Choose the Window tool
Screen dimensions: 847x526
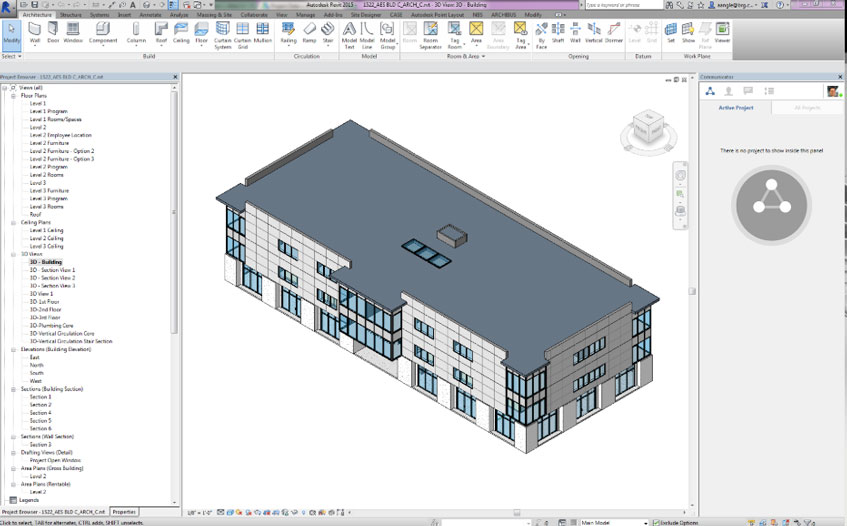(x=73, y=33)
